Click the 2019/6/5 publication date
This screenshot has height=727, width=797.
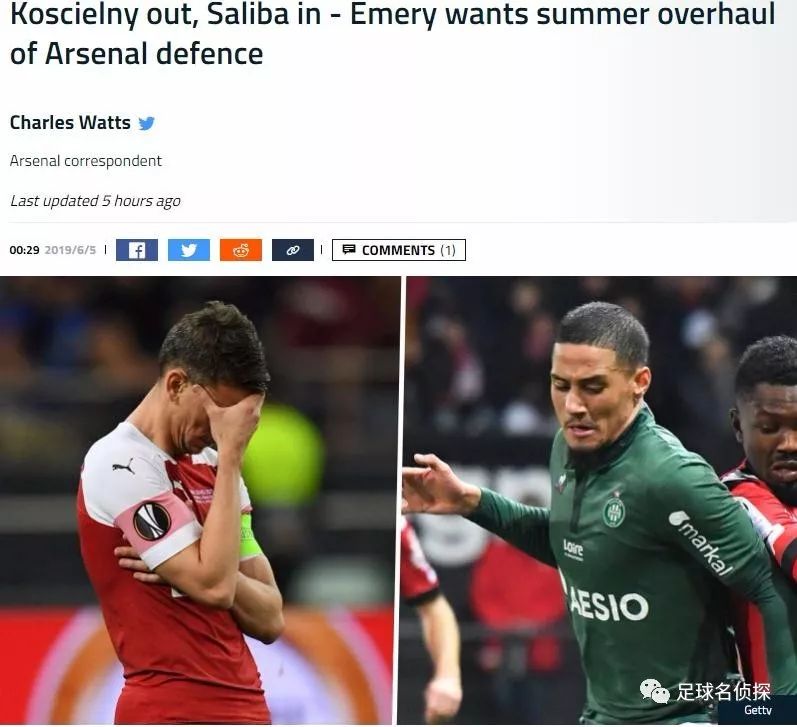coord(70,250)
